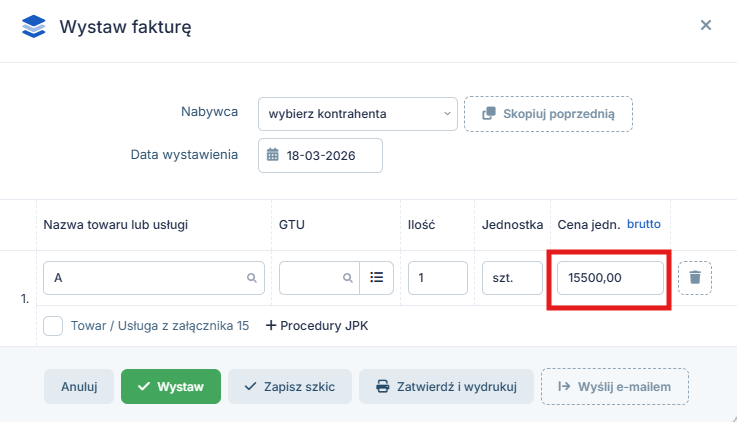
Task: Open the date picker calendar icon
Action: point(273,155)
